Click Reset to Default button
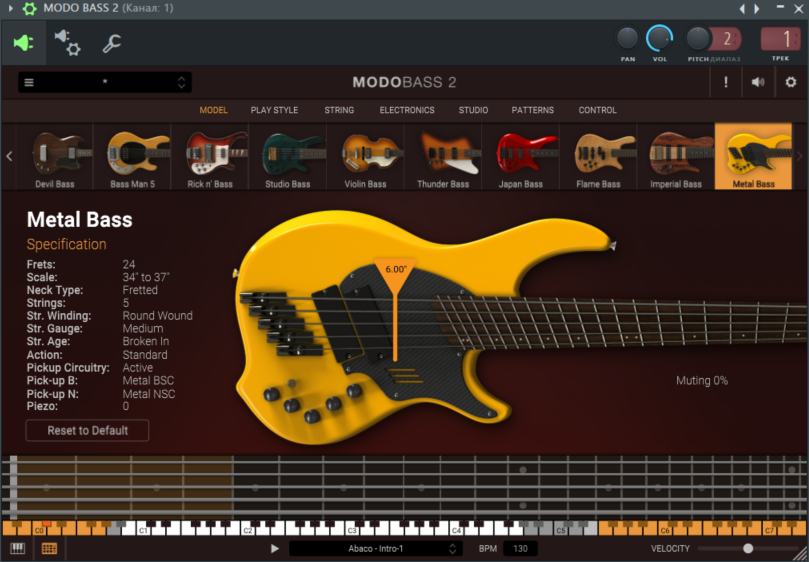This screenshot has width=809, height=562. pos(88,430)
